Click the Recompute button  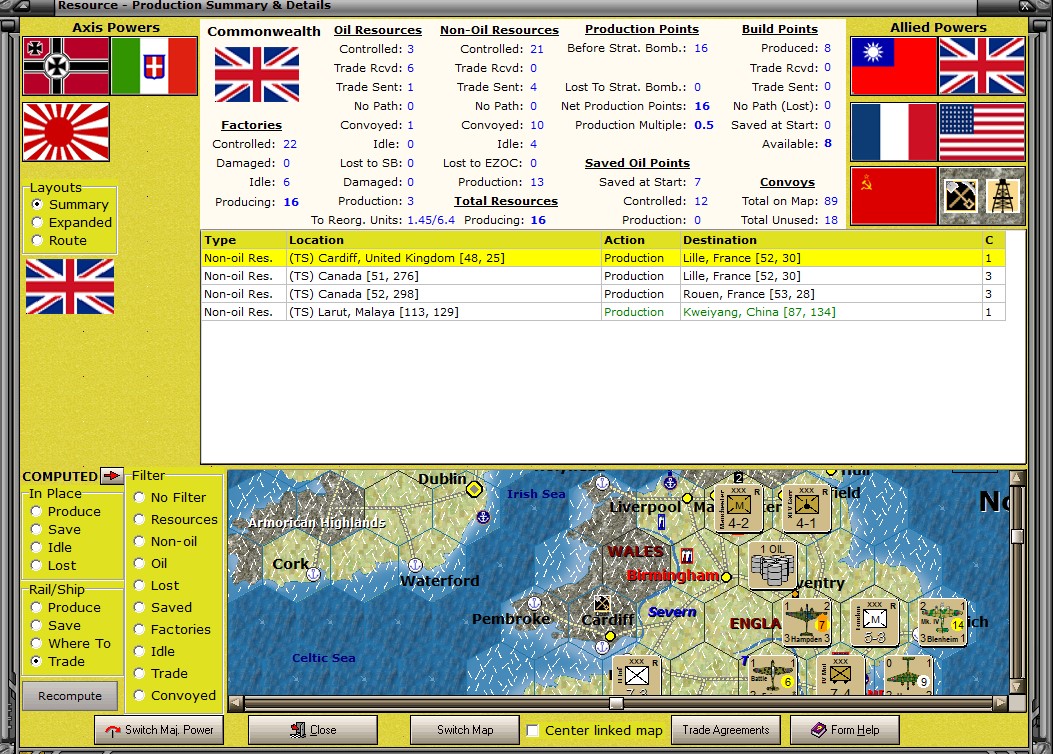(70, 696)
